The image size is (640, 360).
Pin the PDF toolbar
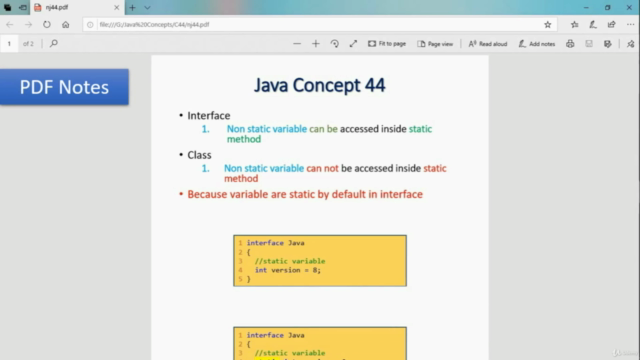coord(631,44)
